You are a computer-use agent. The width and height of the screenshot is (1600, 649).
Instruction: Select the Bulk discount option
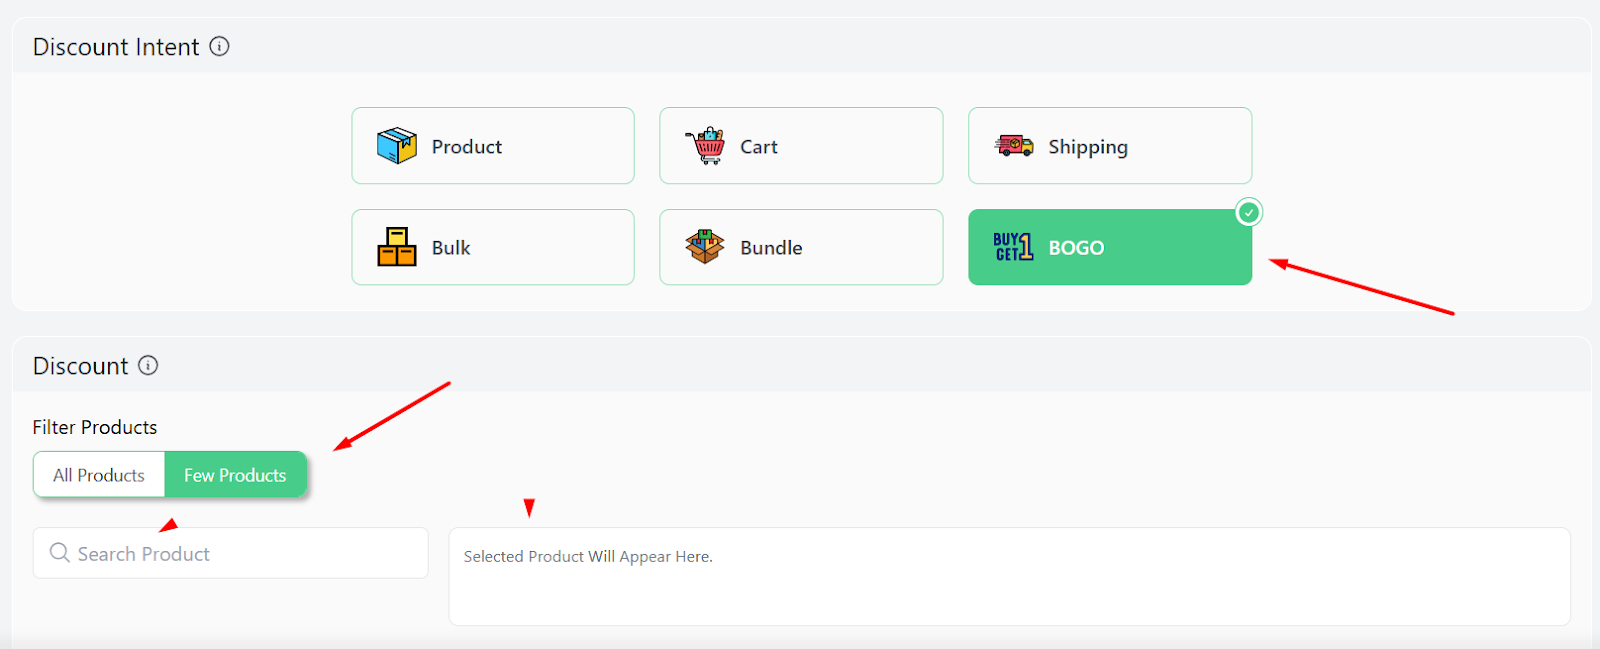coord(493,247)
